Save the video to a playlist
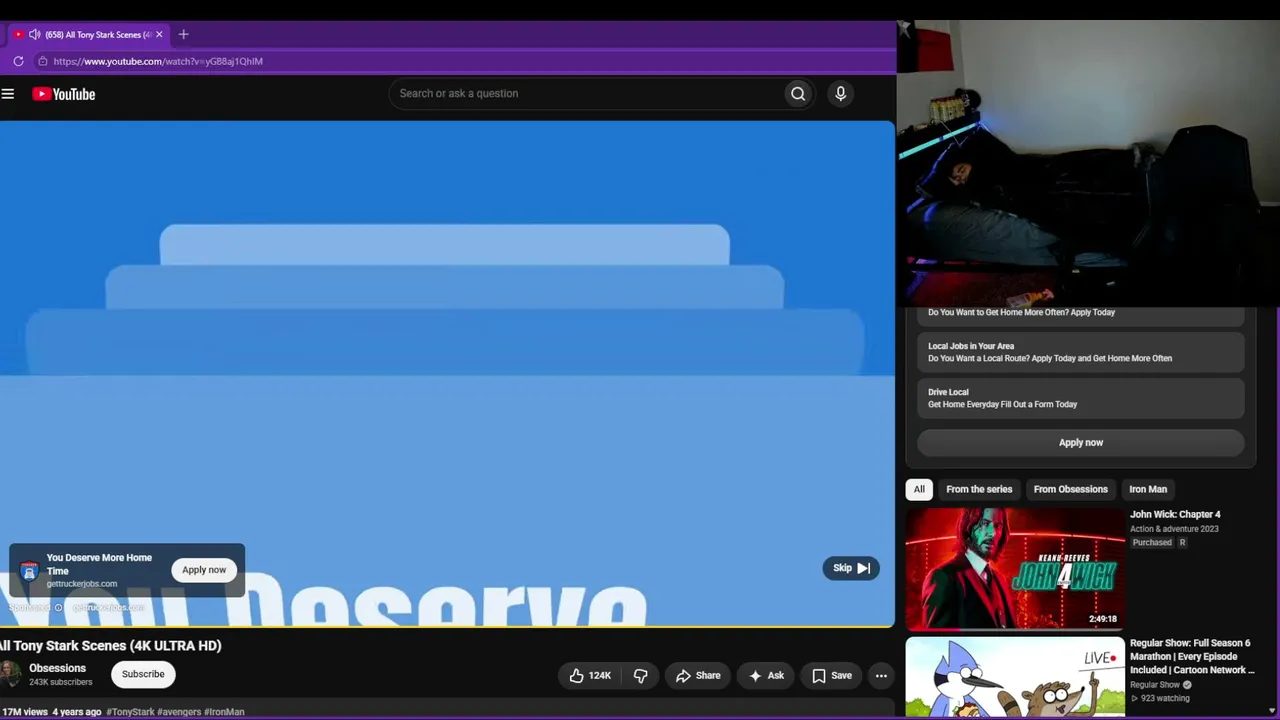The image size is (1280, 720). [832, 676]
